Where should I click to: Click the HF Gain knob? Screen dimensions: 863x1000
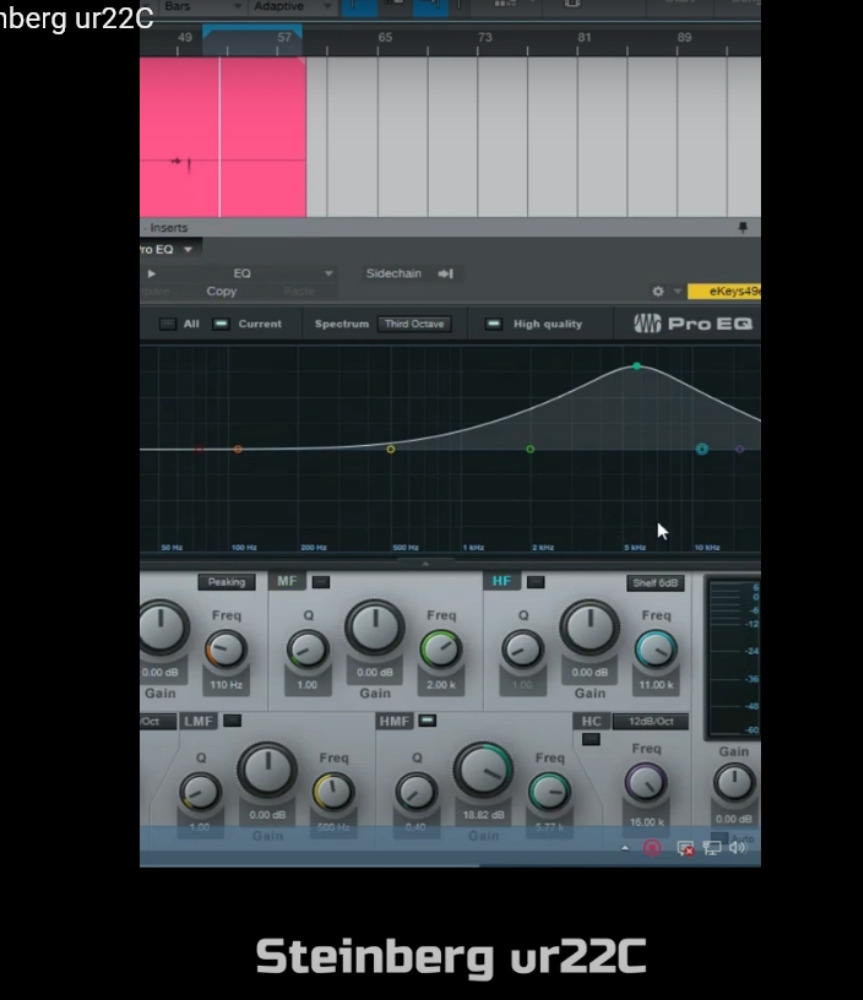pos(589,628)
